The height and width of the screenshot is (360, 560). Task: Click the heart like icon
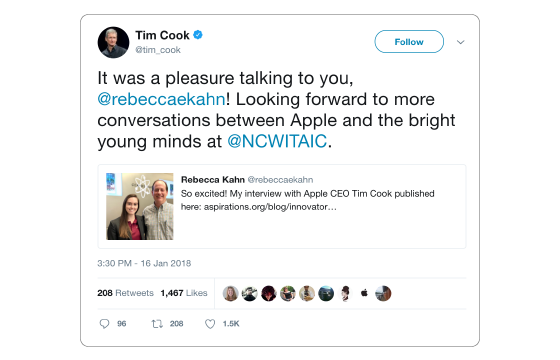(210, 324)
